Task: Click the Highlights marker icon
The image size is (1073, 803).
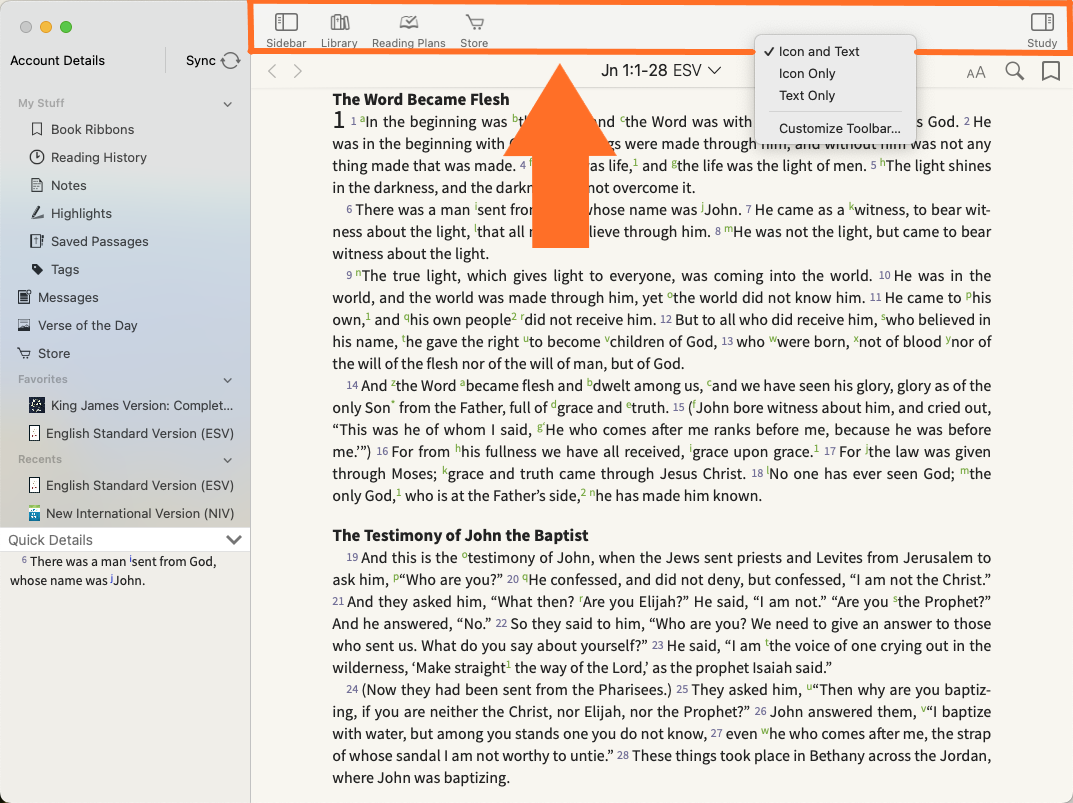Action: [x=37, y=213]
